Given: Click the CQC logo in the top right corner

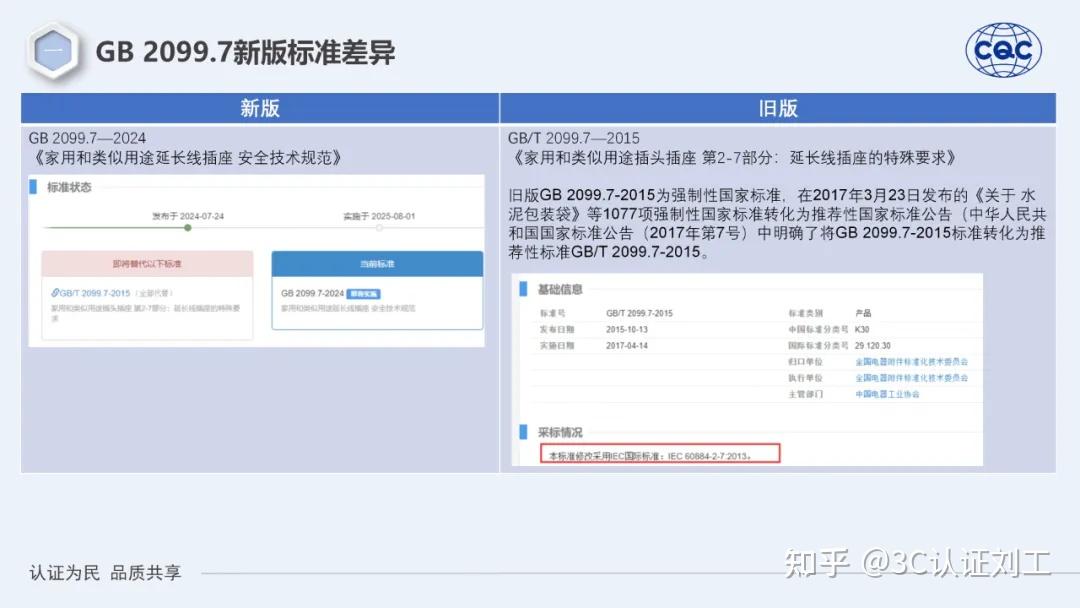Looking at the screenshot, I should (1003, 48).
